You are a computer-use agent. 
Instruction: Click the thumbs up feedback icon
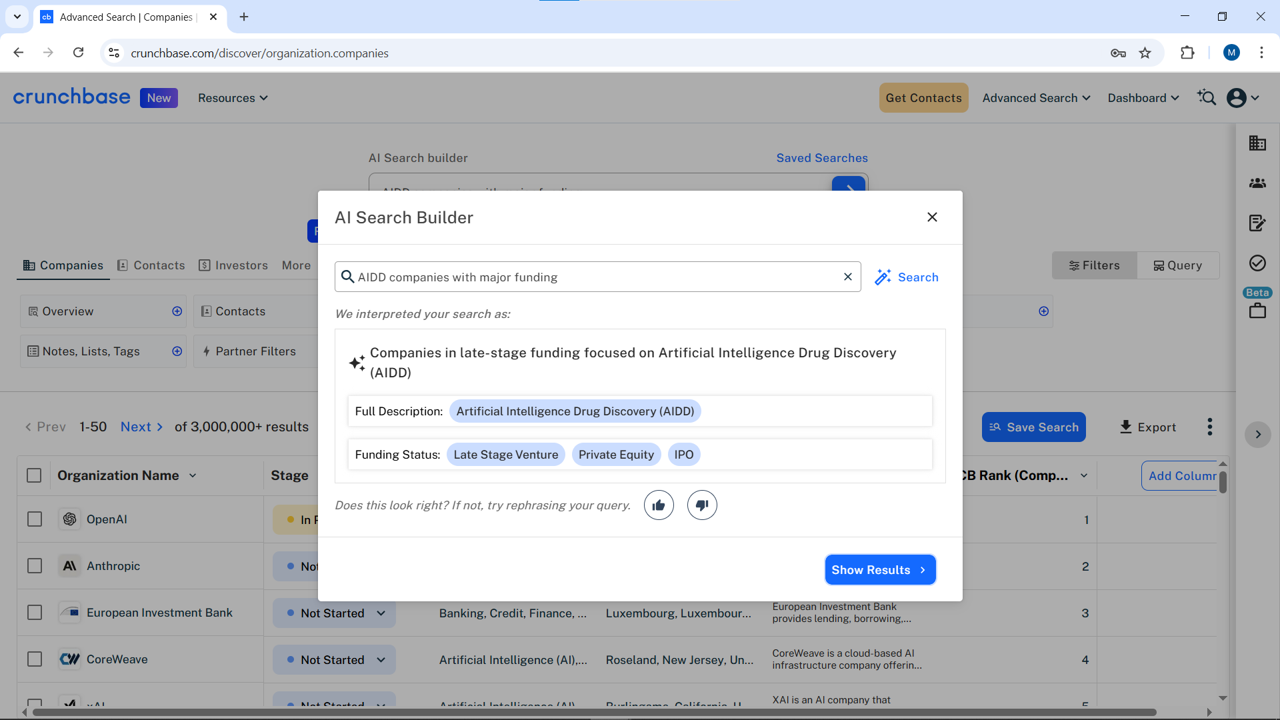[658, 505]
